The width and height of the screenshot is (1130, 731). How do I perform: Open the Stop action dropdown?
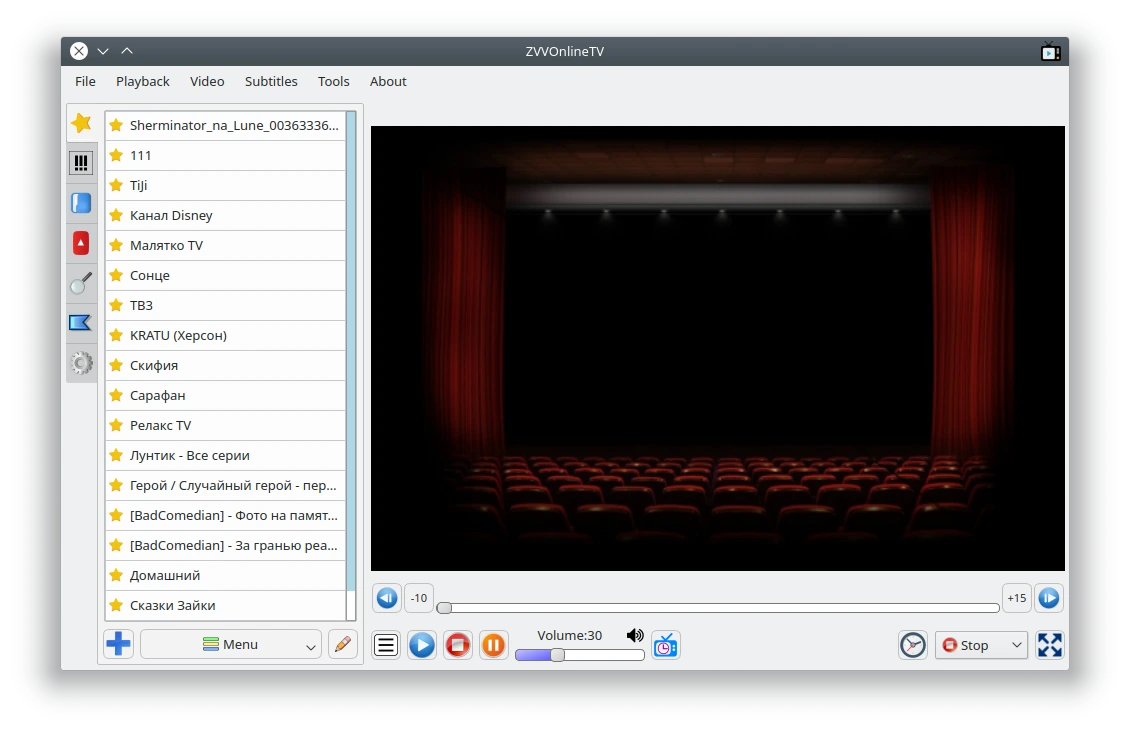tap(982, 644)
